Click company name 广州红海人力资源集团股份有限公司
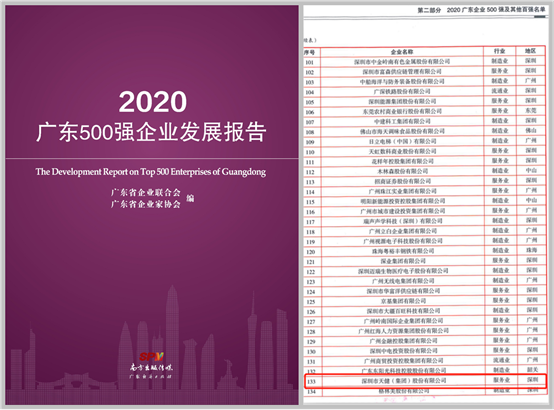554x410 pixels. 403,330
